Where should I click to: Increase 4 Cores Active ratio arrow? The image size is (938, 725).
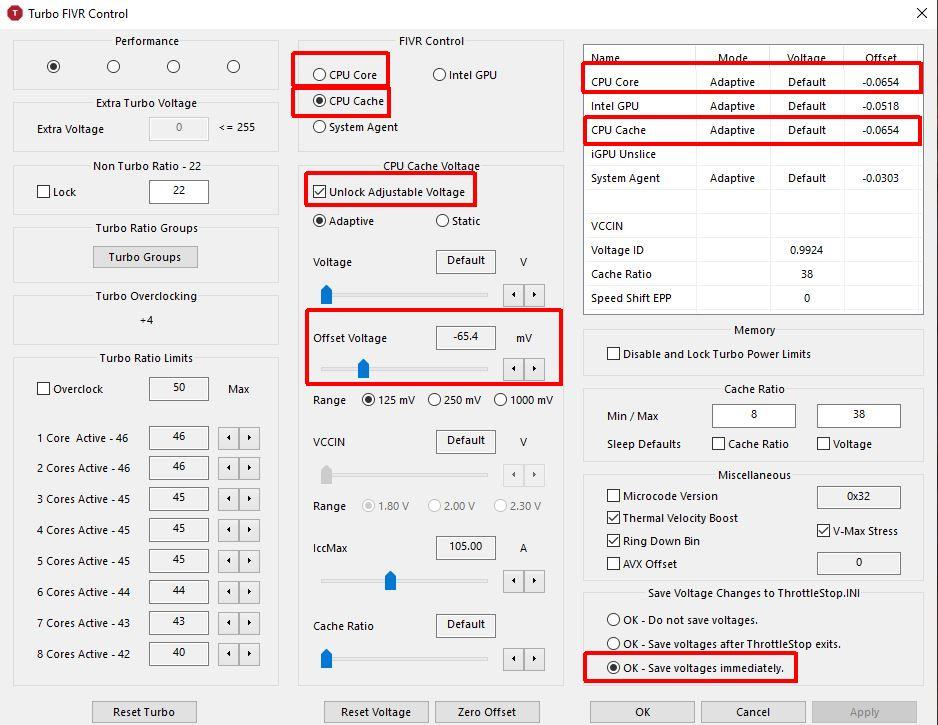click(249, 530)
